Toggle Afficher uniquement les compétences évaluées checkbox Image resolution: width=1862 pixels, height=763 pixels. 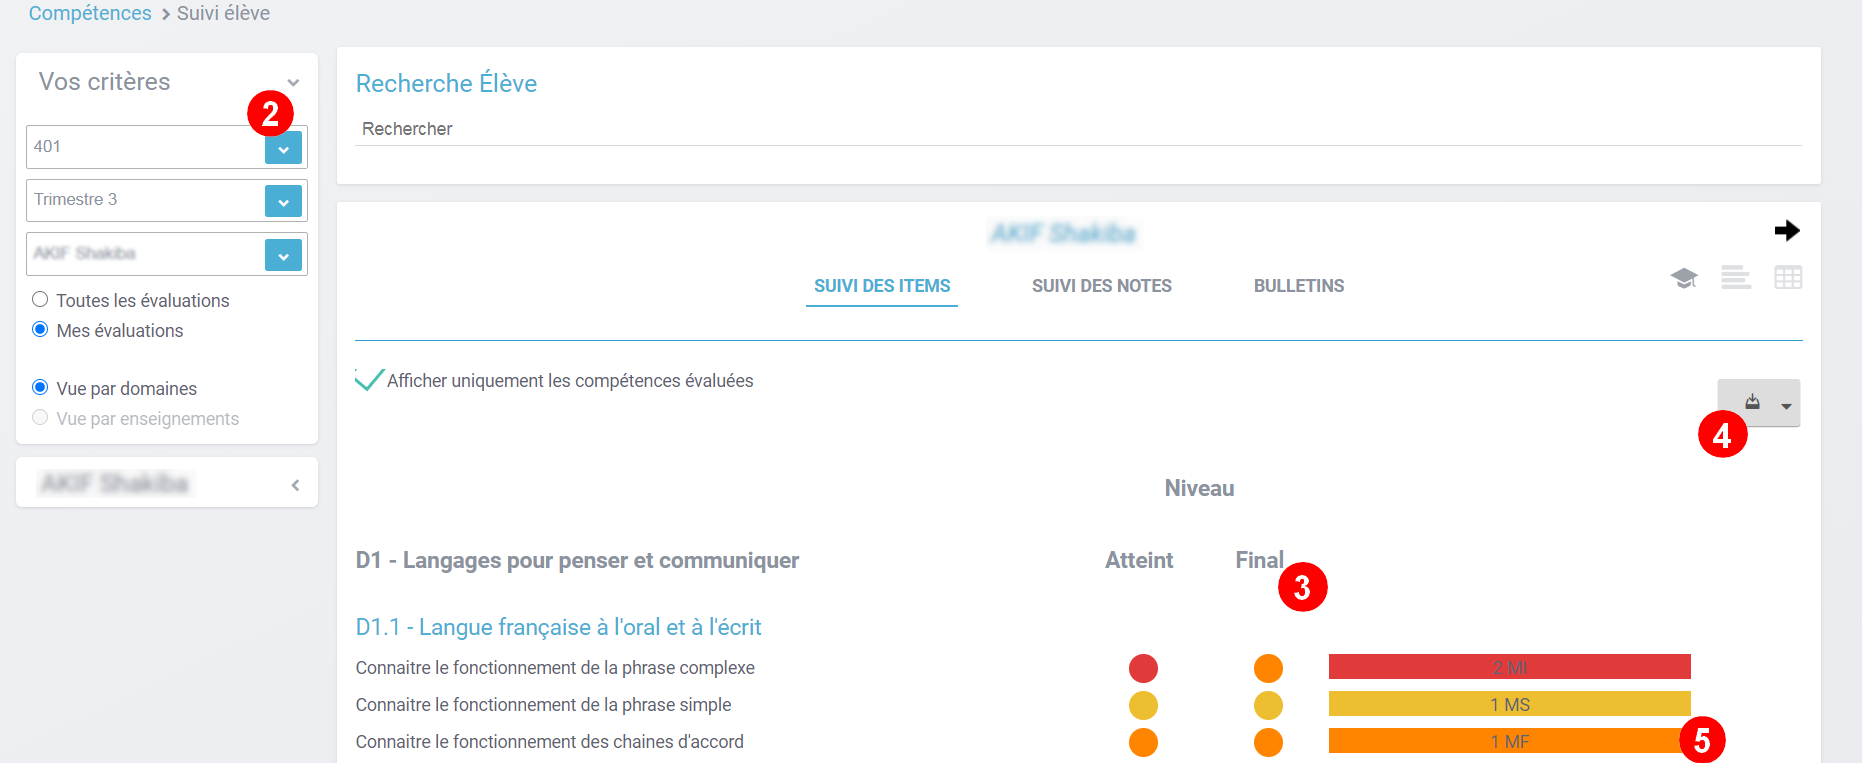369,380
